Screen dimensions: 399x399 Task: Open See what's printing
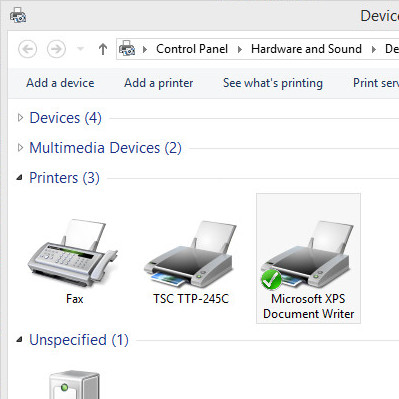[273, 83]
